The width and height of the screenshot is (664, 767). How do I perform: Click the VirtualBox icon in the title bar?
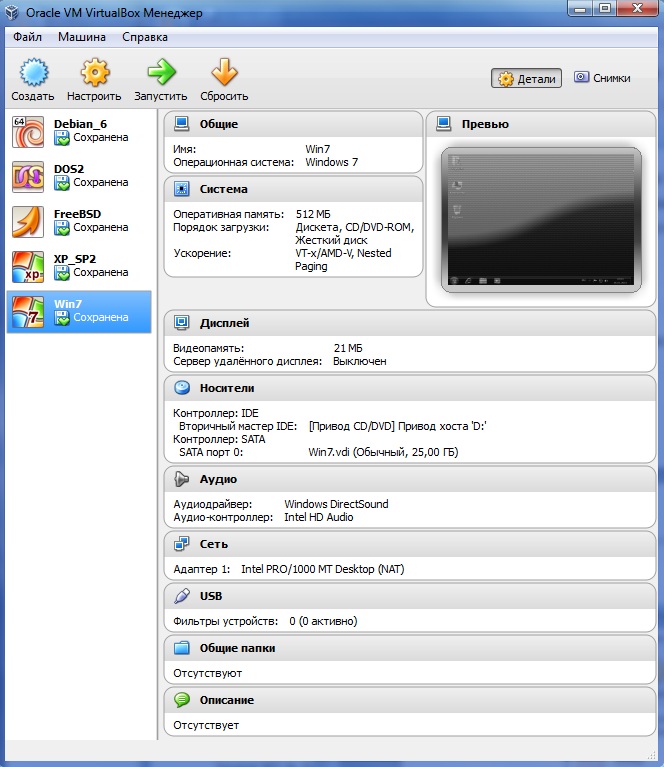point(12,12)
